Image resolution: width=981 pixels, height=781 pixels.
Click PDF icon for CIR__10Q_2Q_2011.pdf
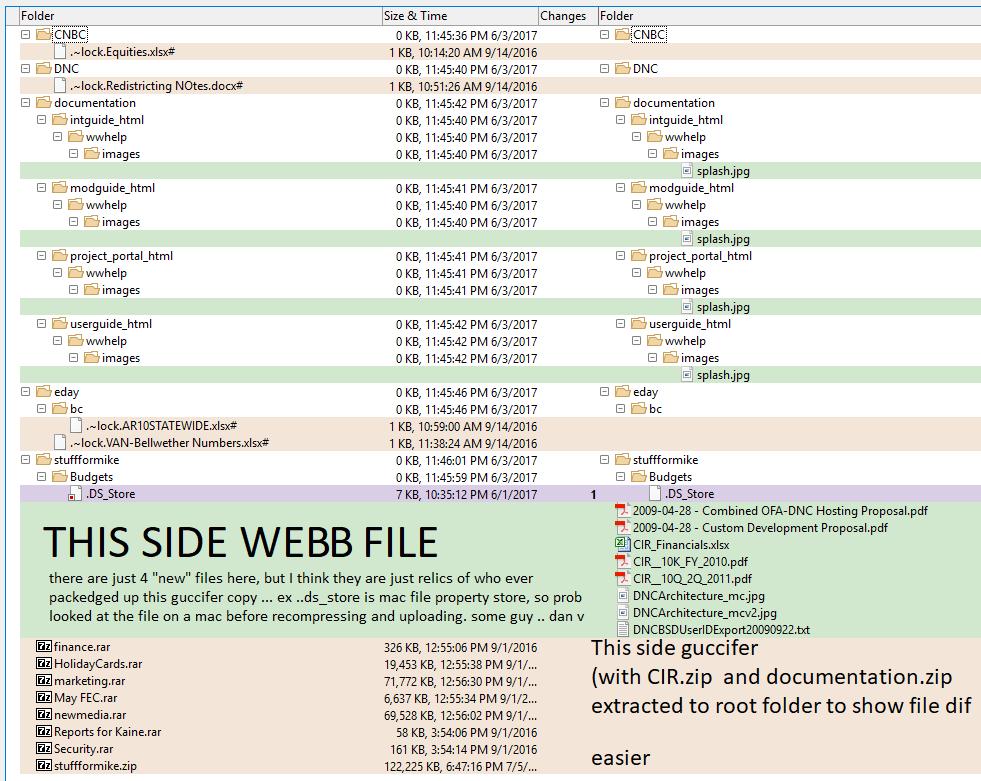pos(622,578)
